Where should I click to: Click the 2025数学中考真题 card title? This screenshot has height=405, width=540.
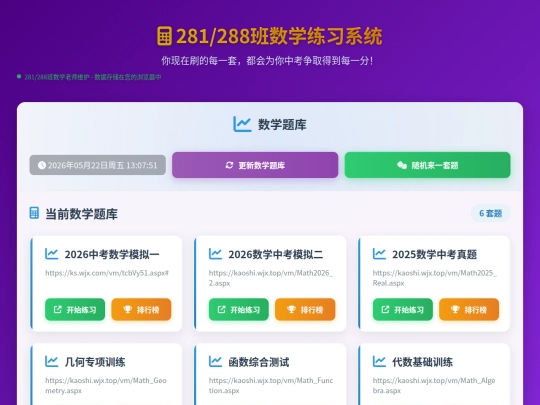pos(435,255)
